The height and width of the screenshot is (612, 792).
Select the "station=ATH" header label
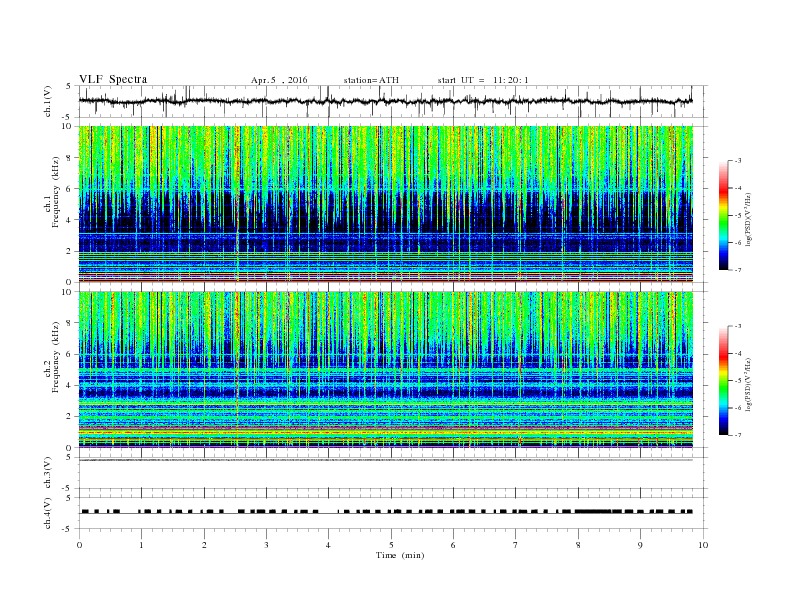[371, 80]
